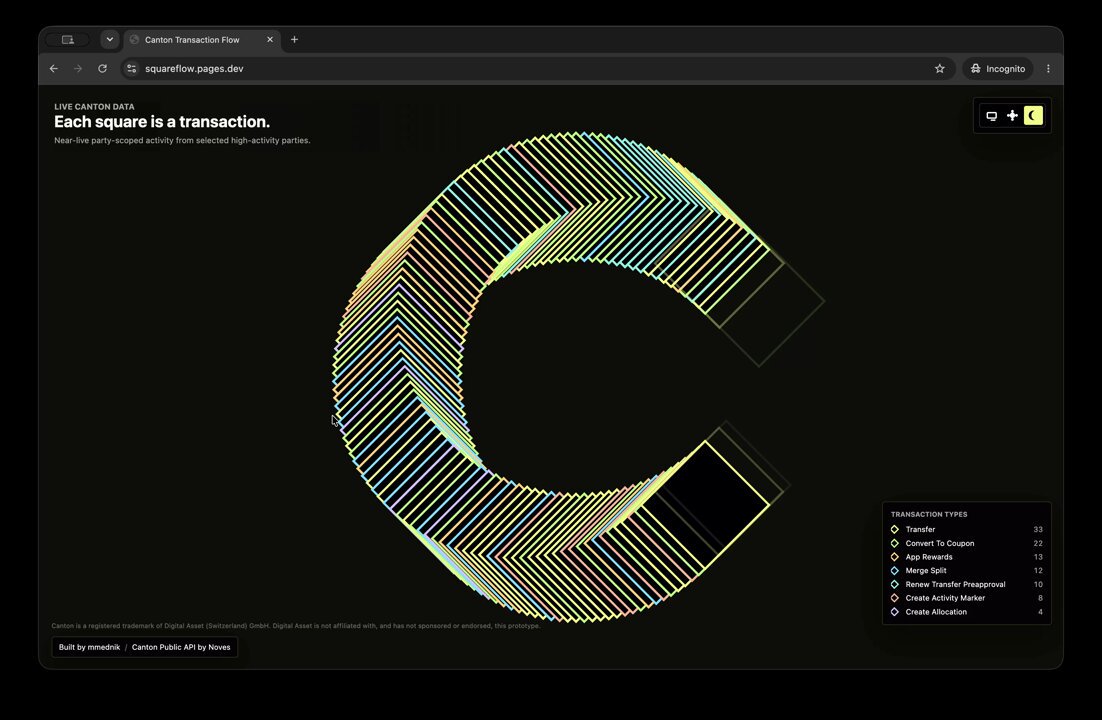This screenshot has height=720, width=1102.
Task: Click the App Rewards legend label
Action: click(929, 557)
